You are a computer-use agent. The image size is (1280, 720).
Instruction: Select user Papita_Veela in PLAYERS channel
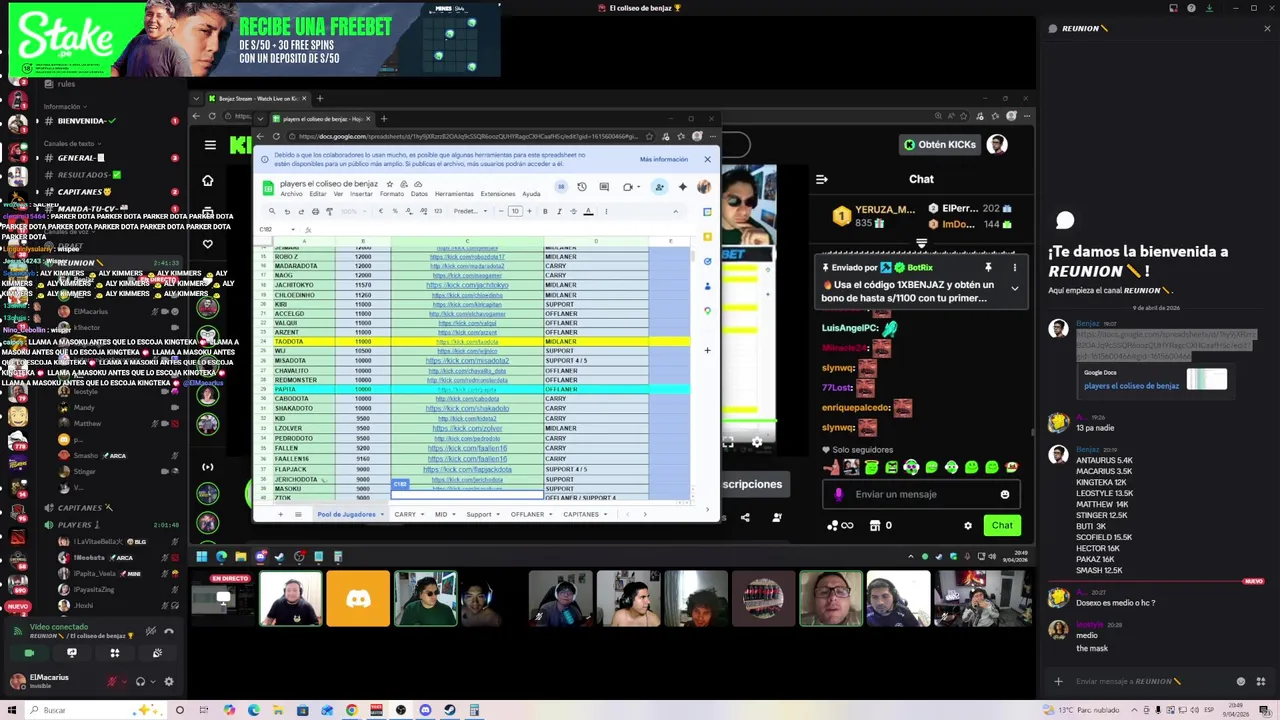pos(93,574)
